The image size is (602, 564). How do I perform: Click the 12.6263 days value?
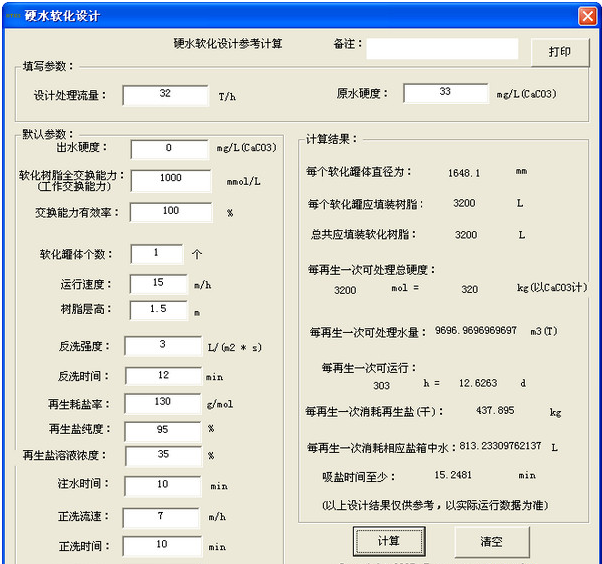point(478,383)
